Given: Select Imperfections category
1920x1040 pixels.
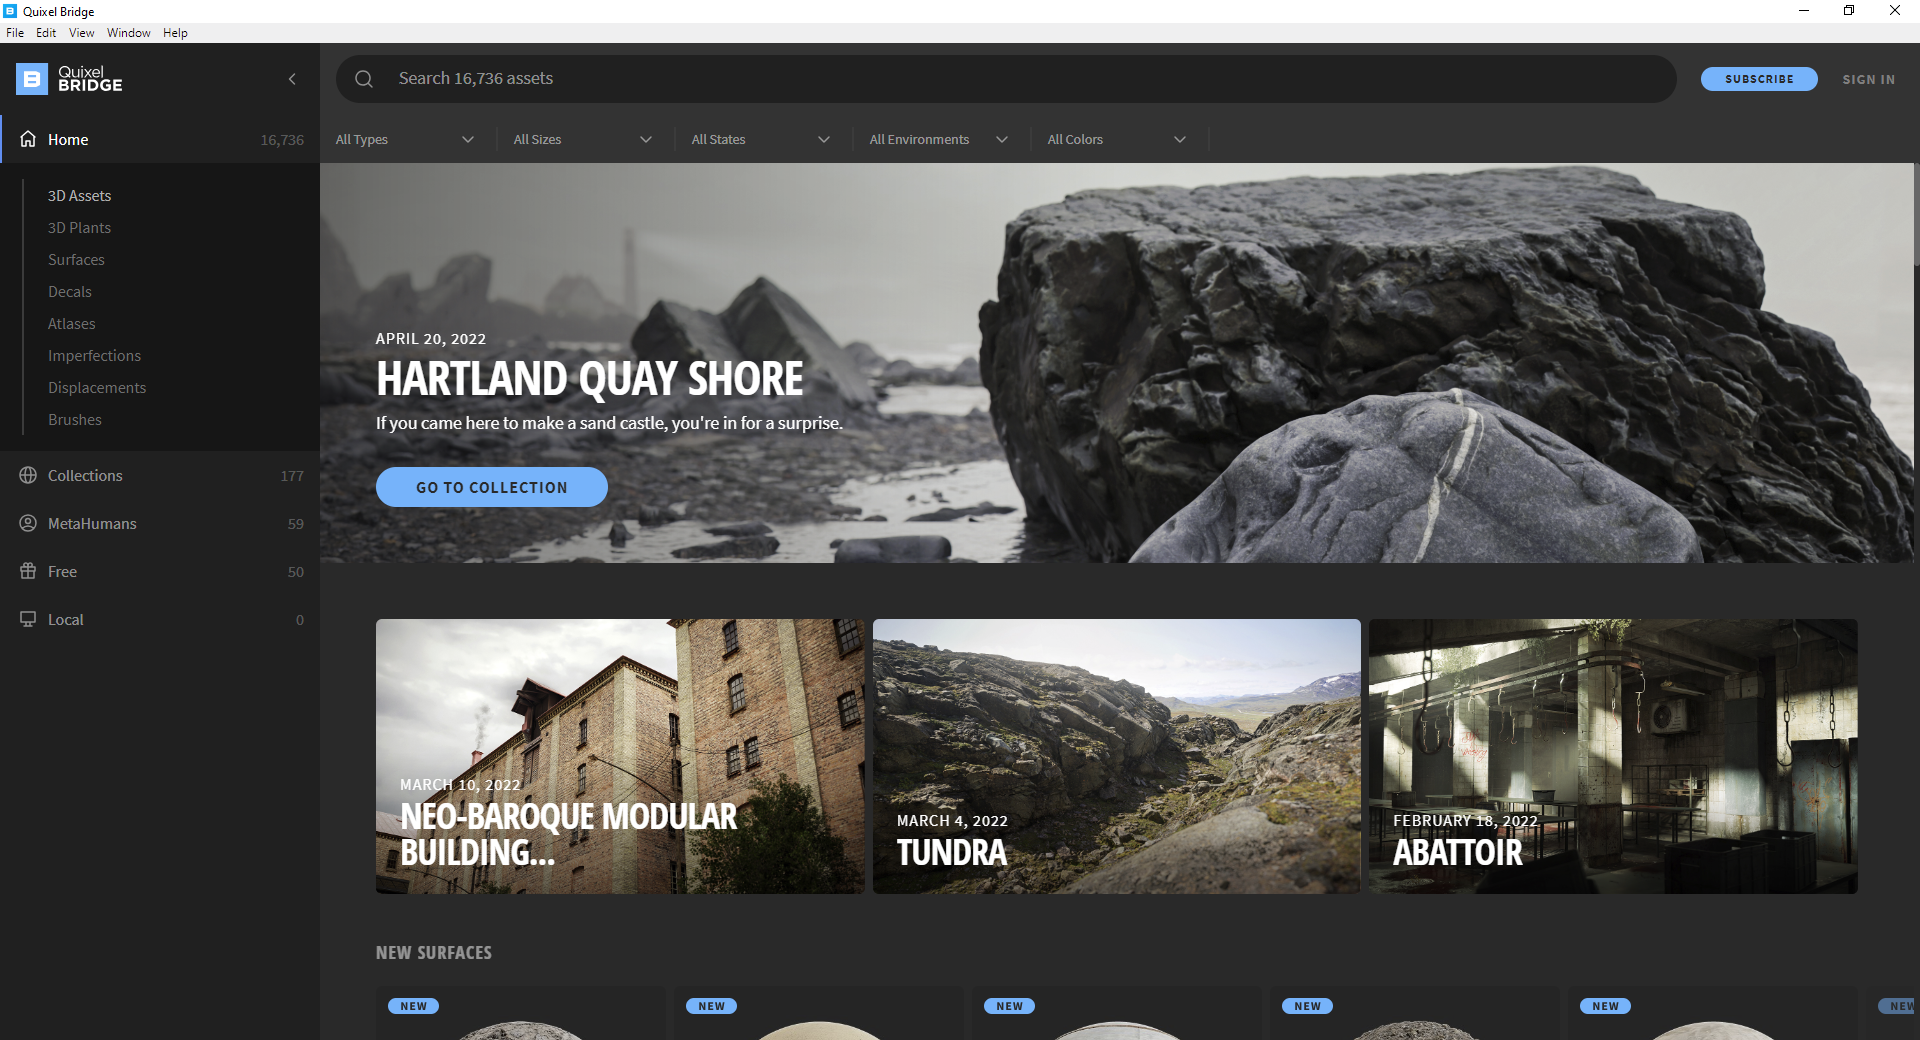Looking at the screenshot, I should pos(94,355).
